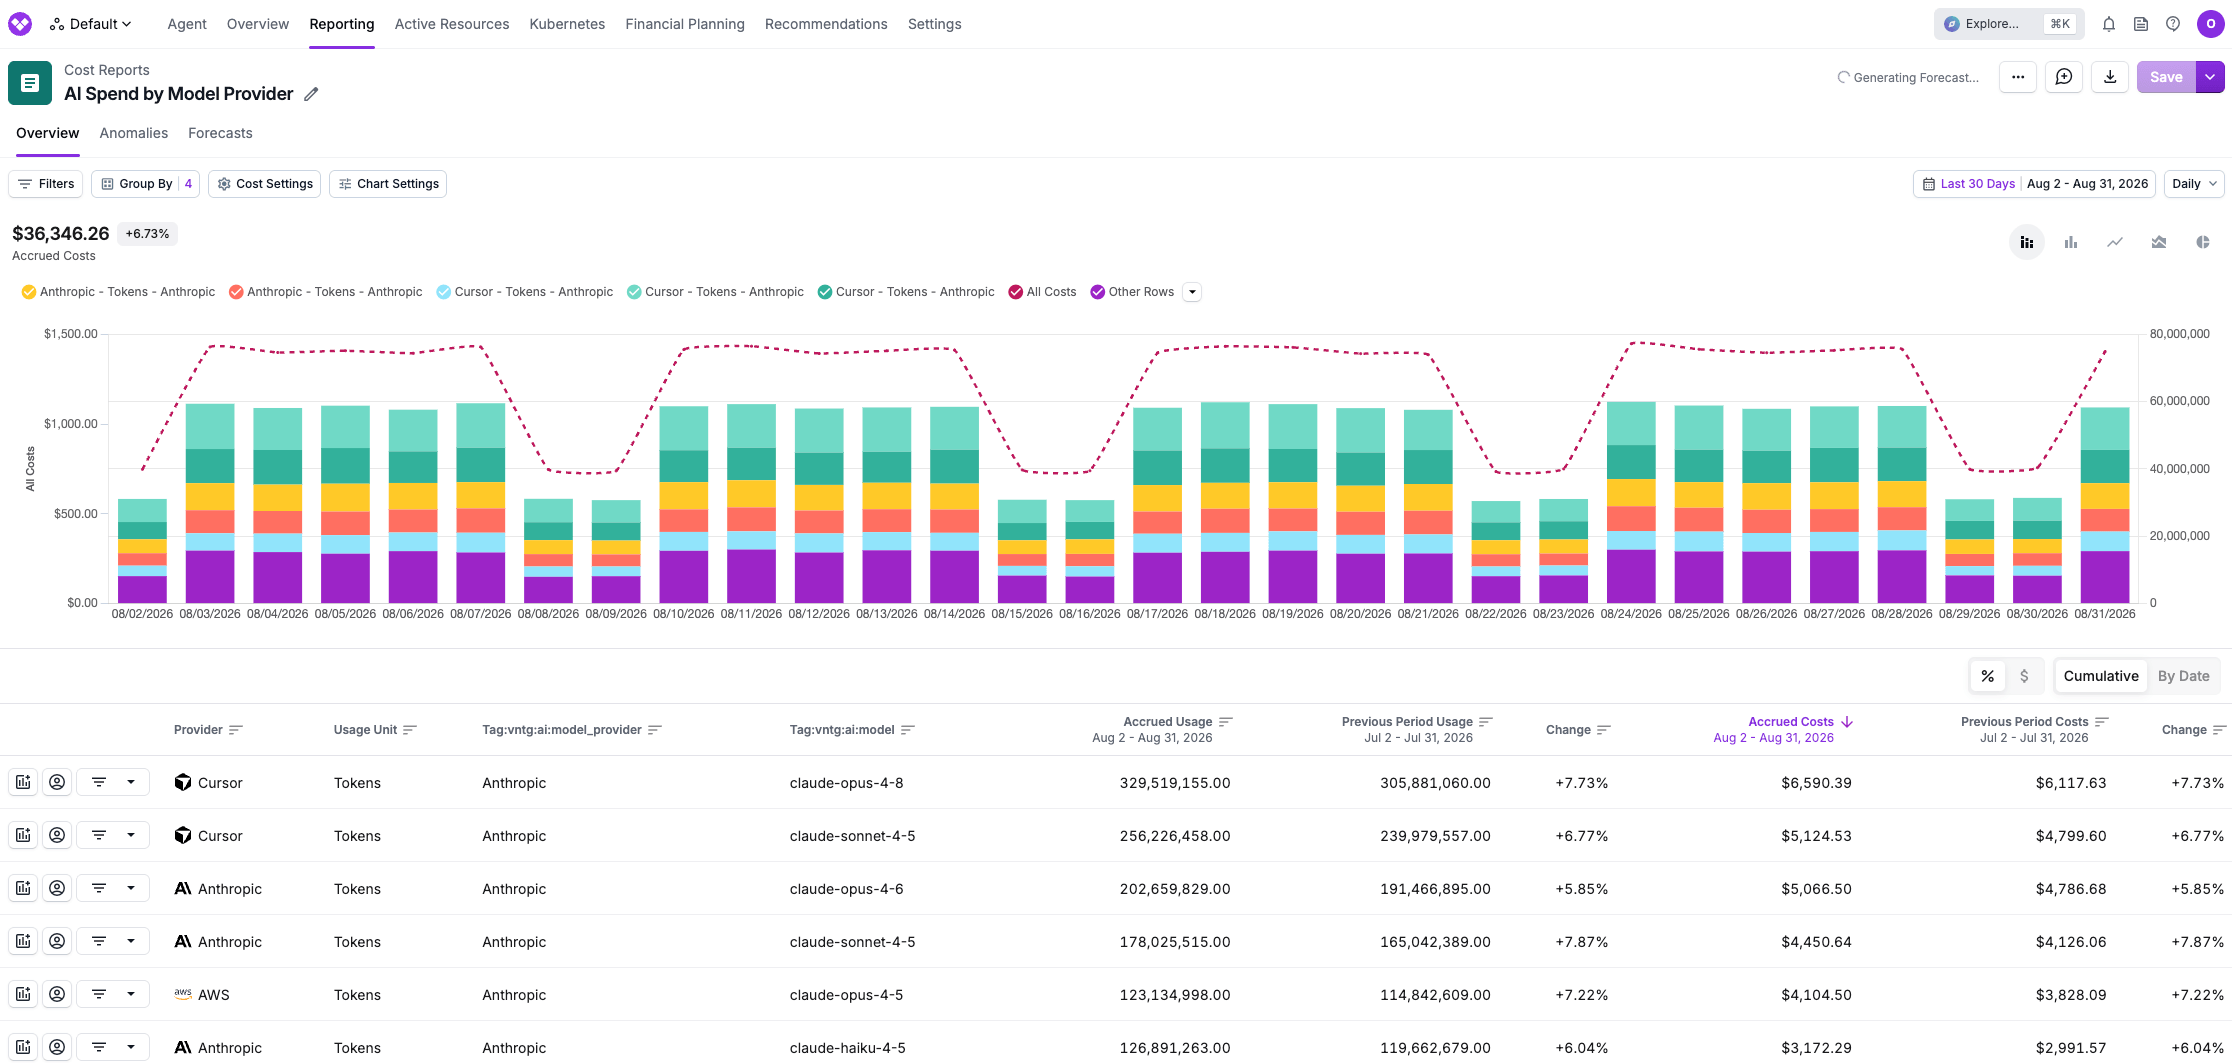Switch to the Anomalies tab

pyautogui.click(x=134, y=133)
